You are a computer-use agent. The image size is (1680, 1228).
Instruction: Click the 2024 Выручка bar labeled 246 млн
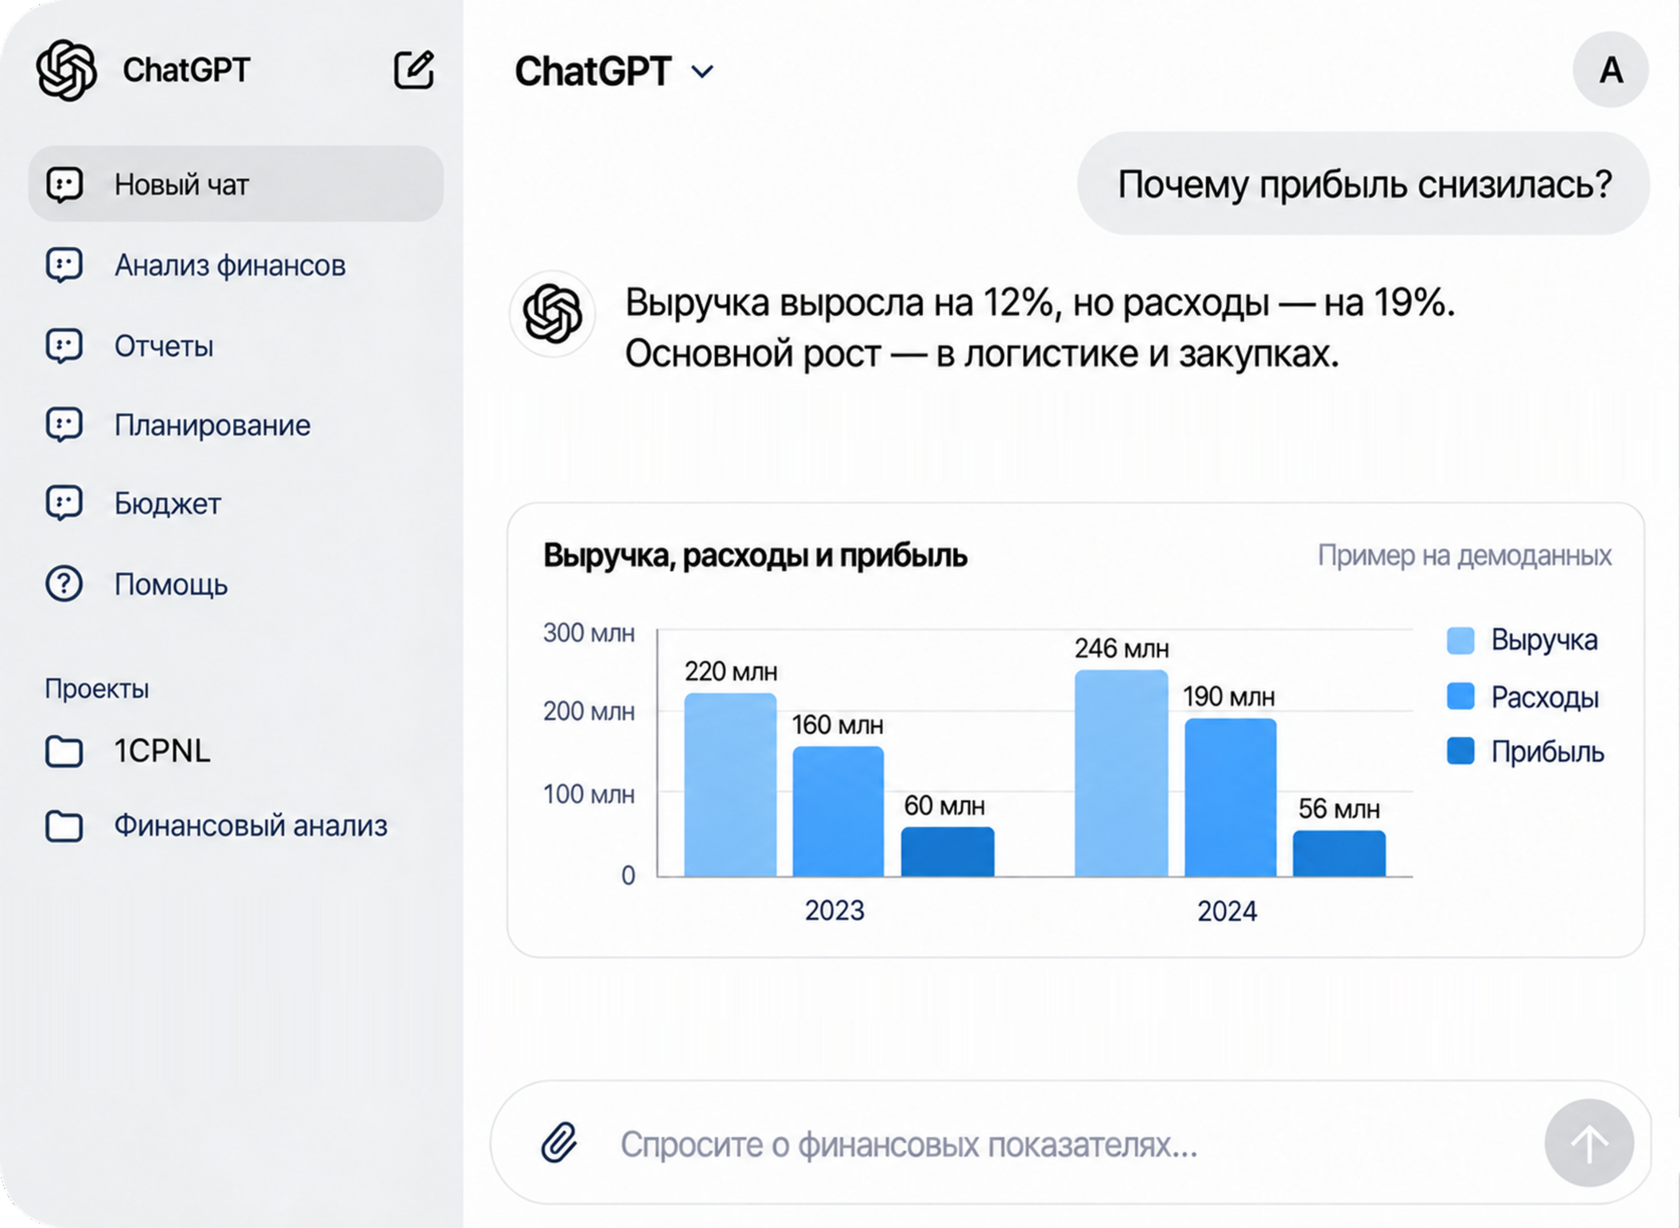(x=1121, y=773)
